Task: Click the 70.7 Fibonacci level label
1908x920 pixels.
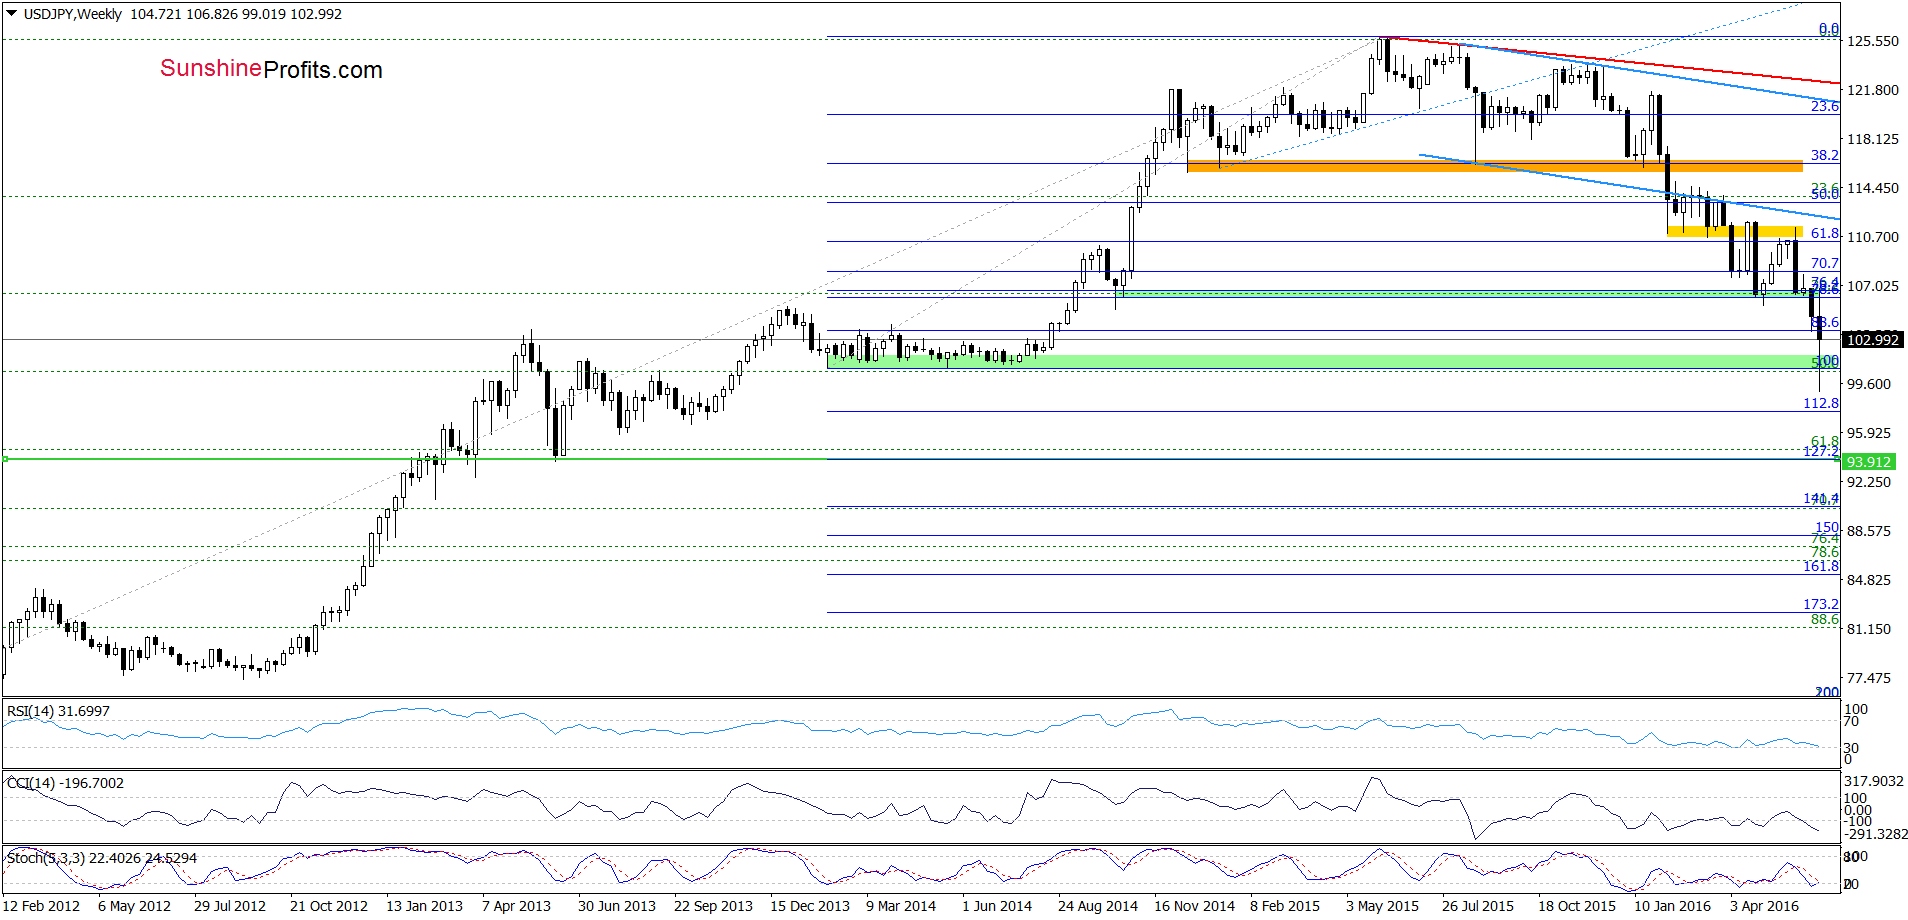Action: pyautogui.click(x=1824, y=263)
